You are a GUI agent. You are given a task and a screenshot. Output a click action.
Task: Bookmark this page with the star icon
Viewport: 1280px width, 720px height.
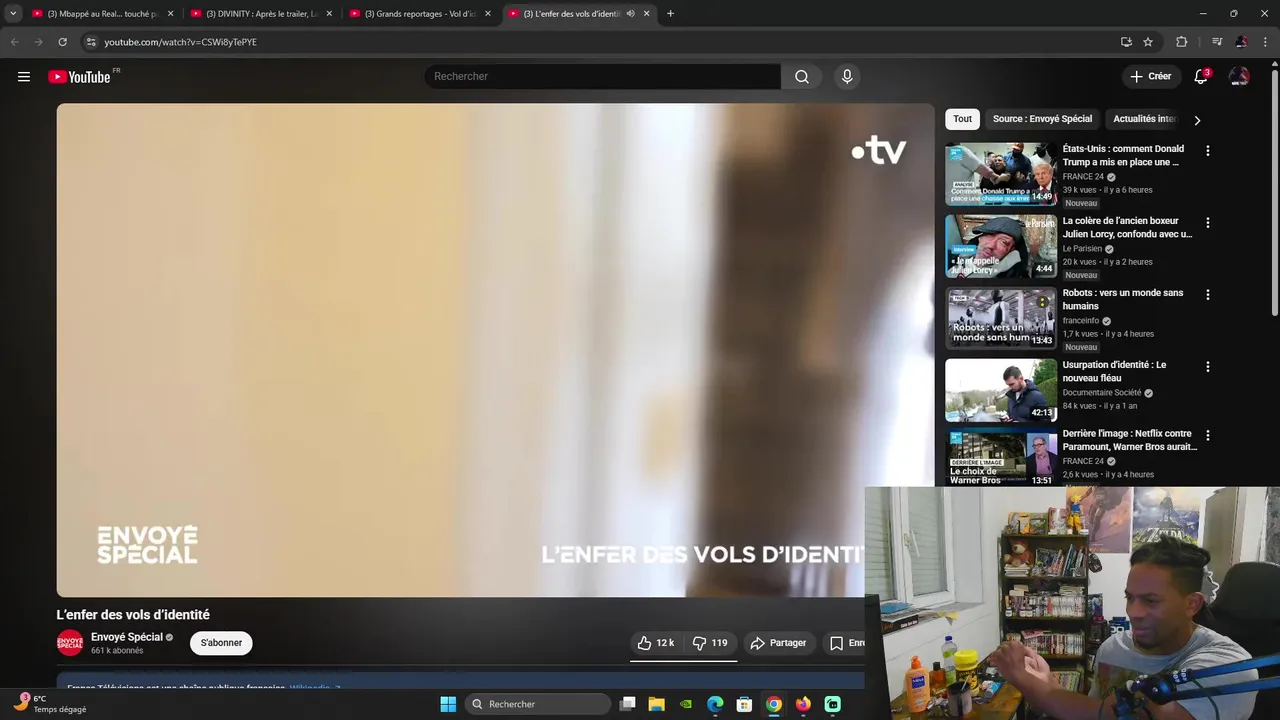[x=1148, y=42]
